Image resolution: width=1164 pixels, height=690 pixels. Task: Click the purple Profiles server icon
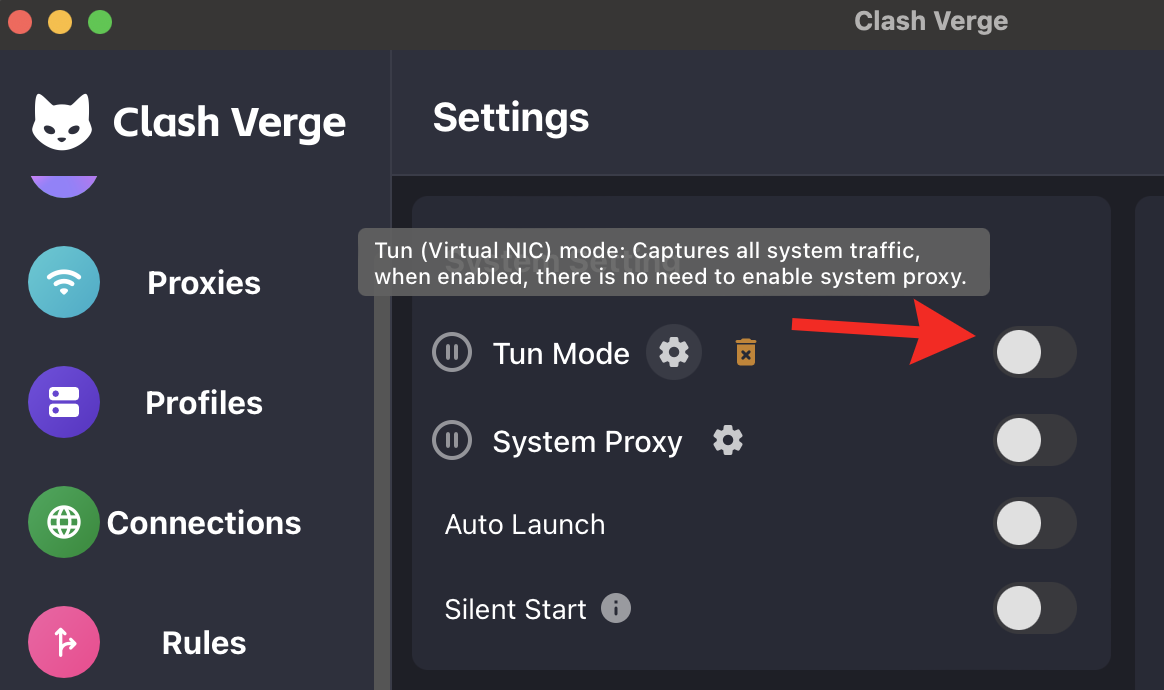point(64,402)
